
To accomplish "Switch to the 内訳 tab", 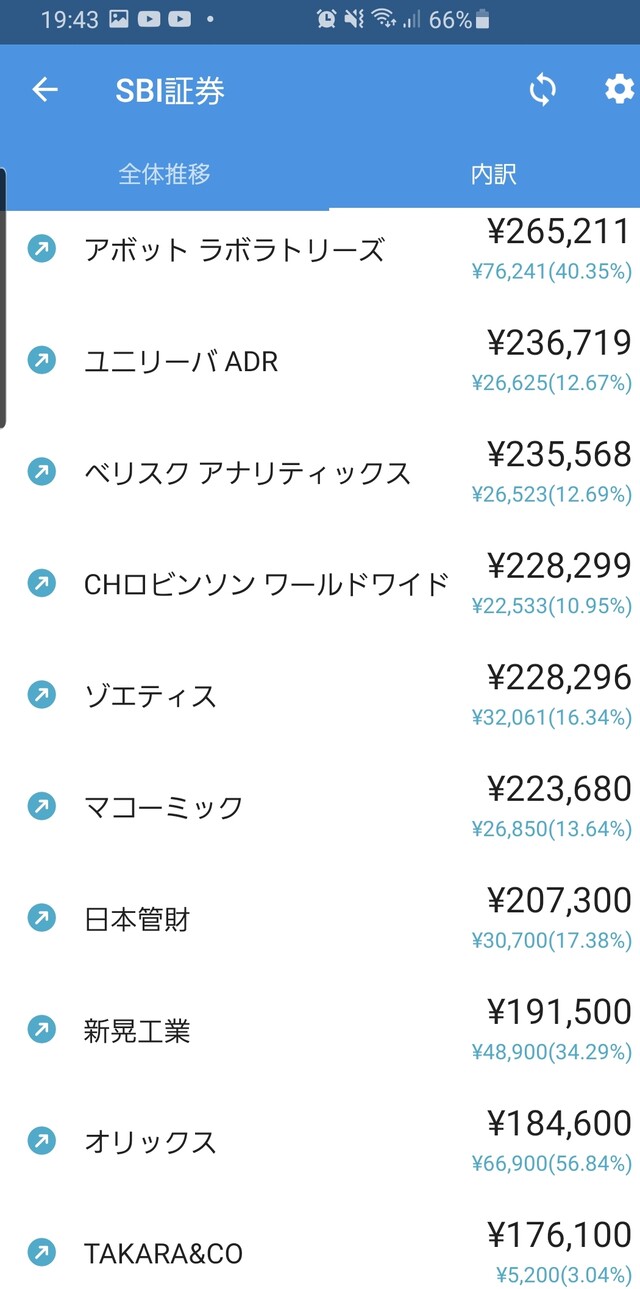I will 493,174.
